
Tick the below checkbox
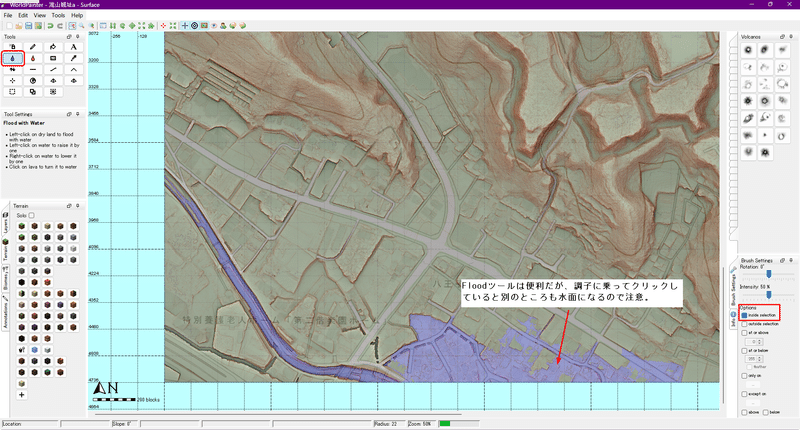coord(765,412)
